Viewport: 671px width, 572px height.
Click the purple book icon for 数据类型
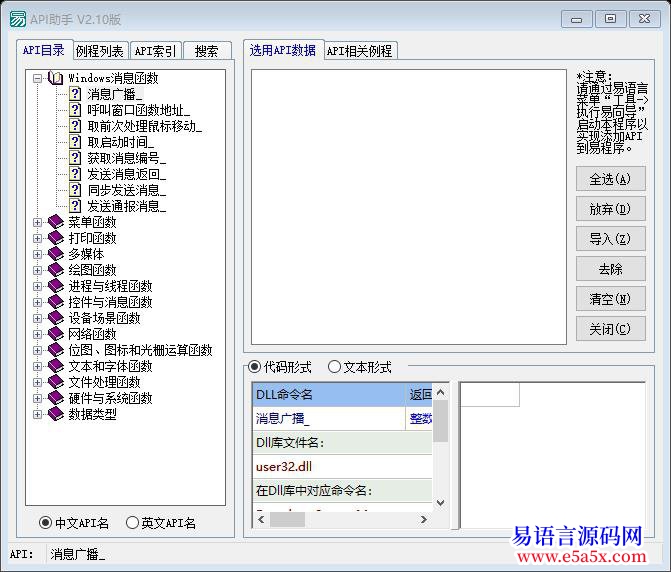pyautogui.click(x=56, y=414)
